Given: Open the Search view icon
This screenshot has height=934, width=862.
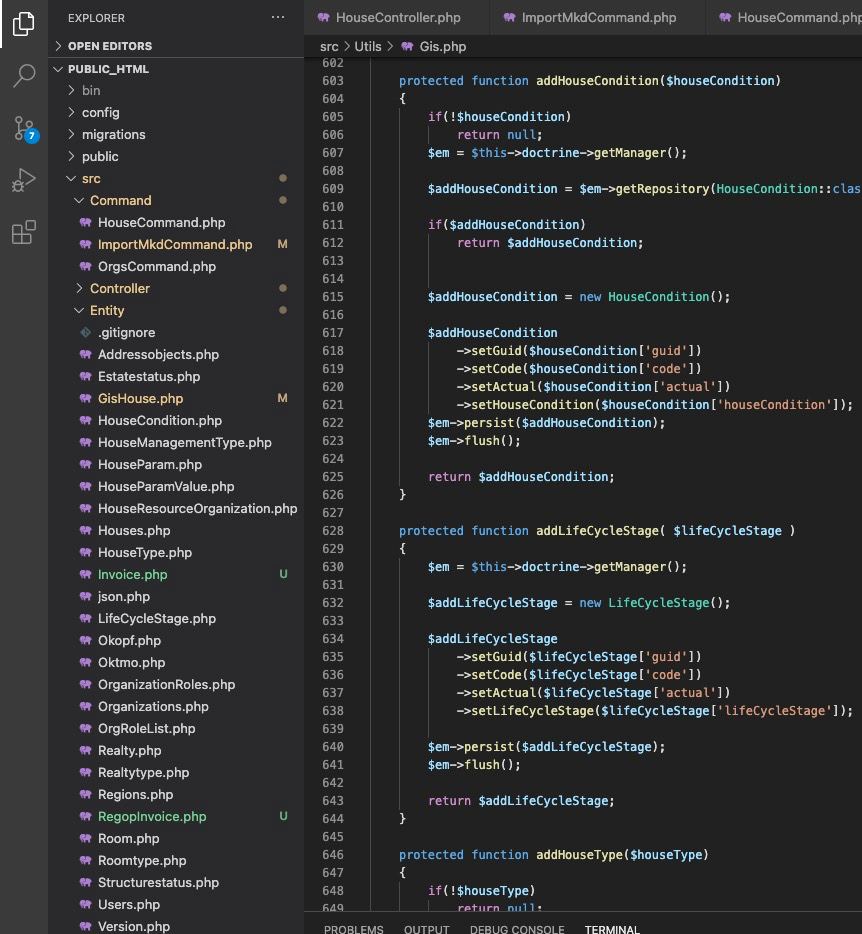Looking at the screenshot, I should pyautogui.click(x=24, y=75).
